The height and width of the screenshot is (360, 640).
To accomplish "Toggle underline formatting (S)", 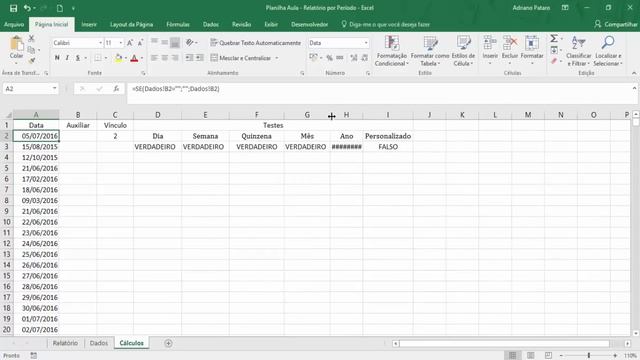I will (78, 58).
